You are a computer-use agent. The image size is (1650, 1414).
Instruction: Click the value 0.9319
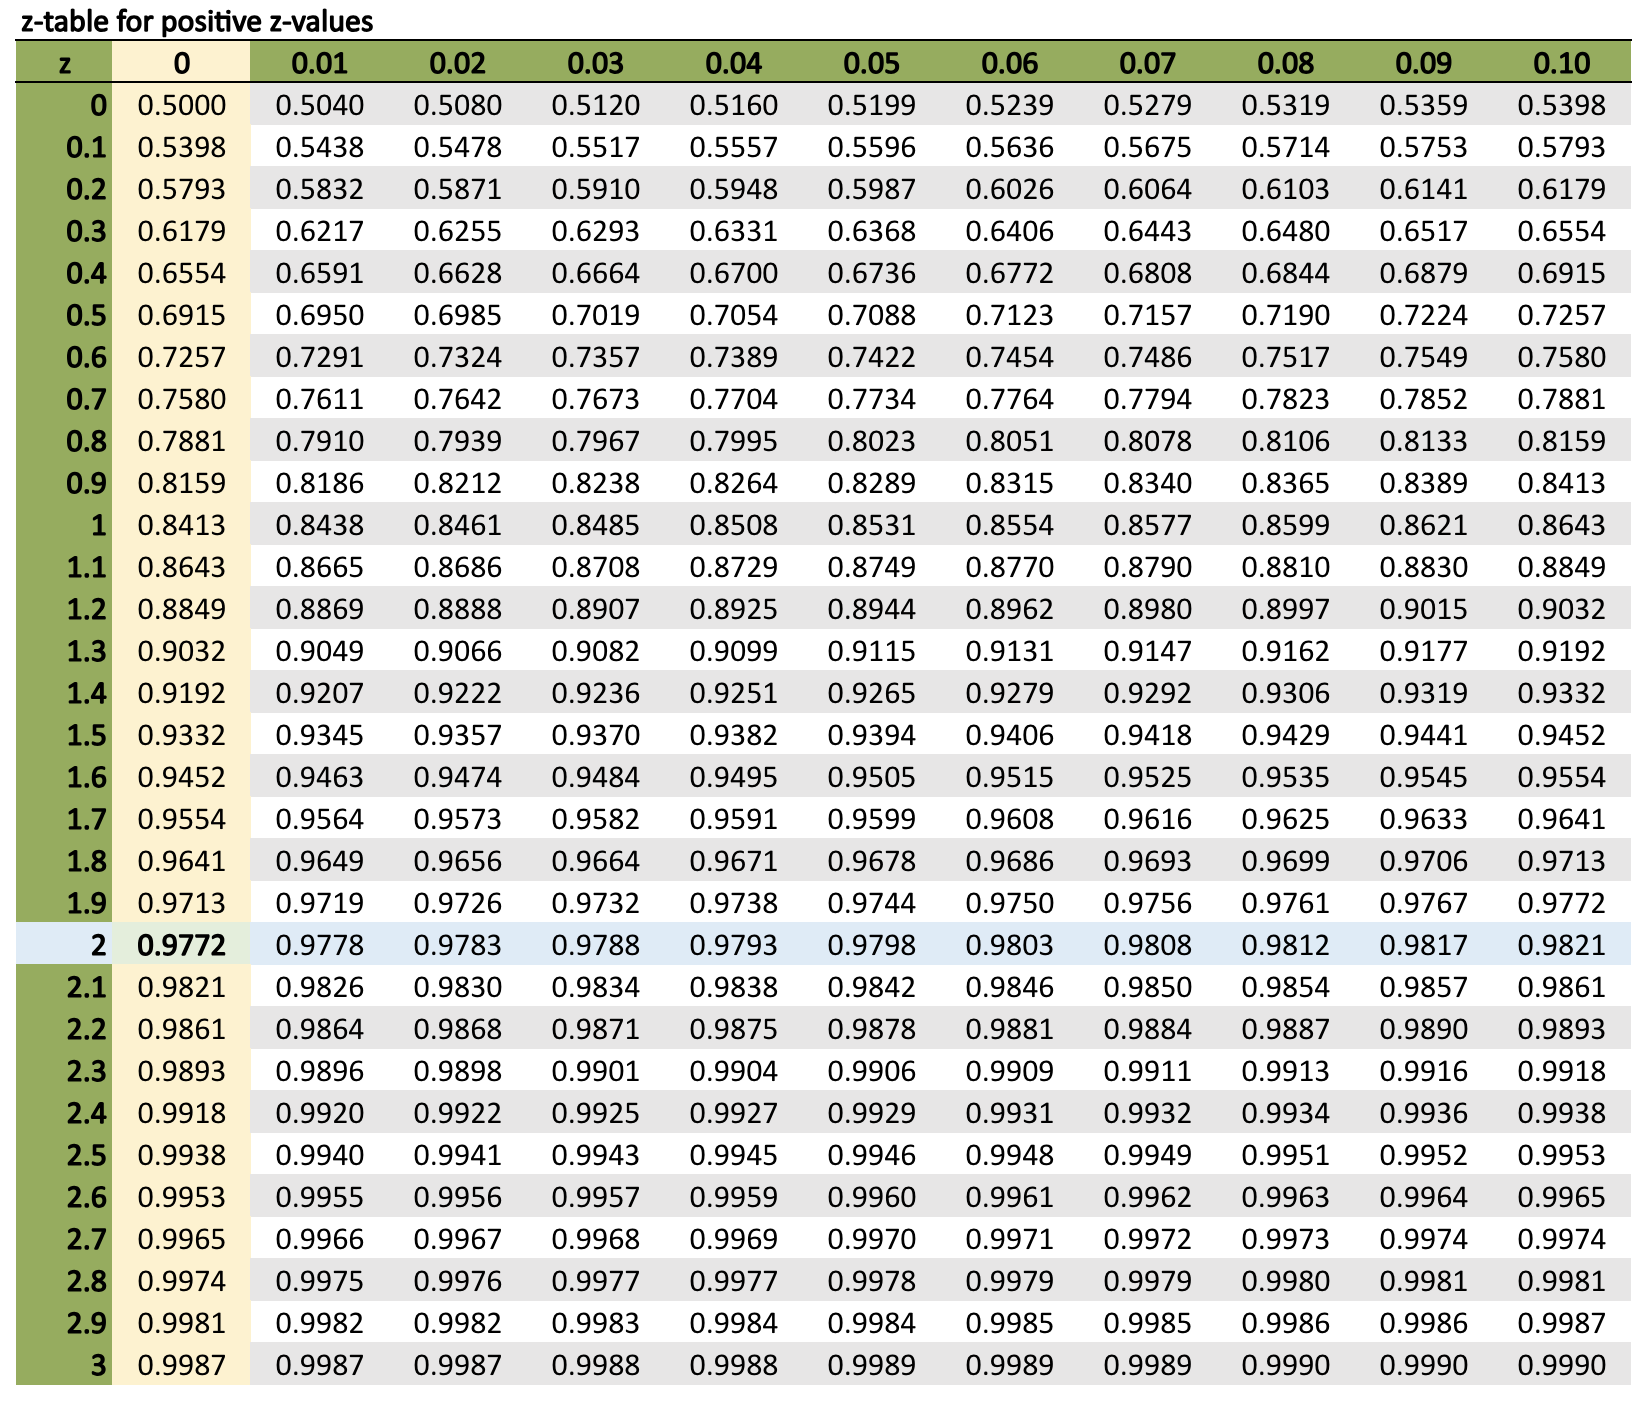click(x=1423, y=693)
